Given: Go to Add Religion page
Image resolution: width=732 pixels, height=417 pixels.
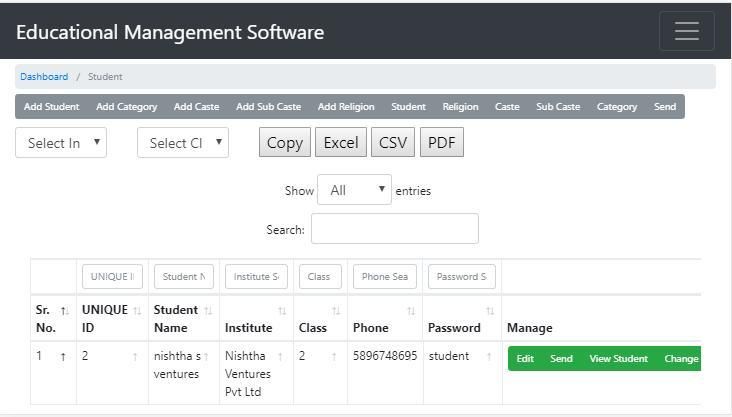Looking at the screenshot, I should point(346,107).
